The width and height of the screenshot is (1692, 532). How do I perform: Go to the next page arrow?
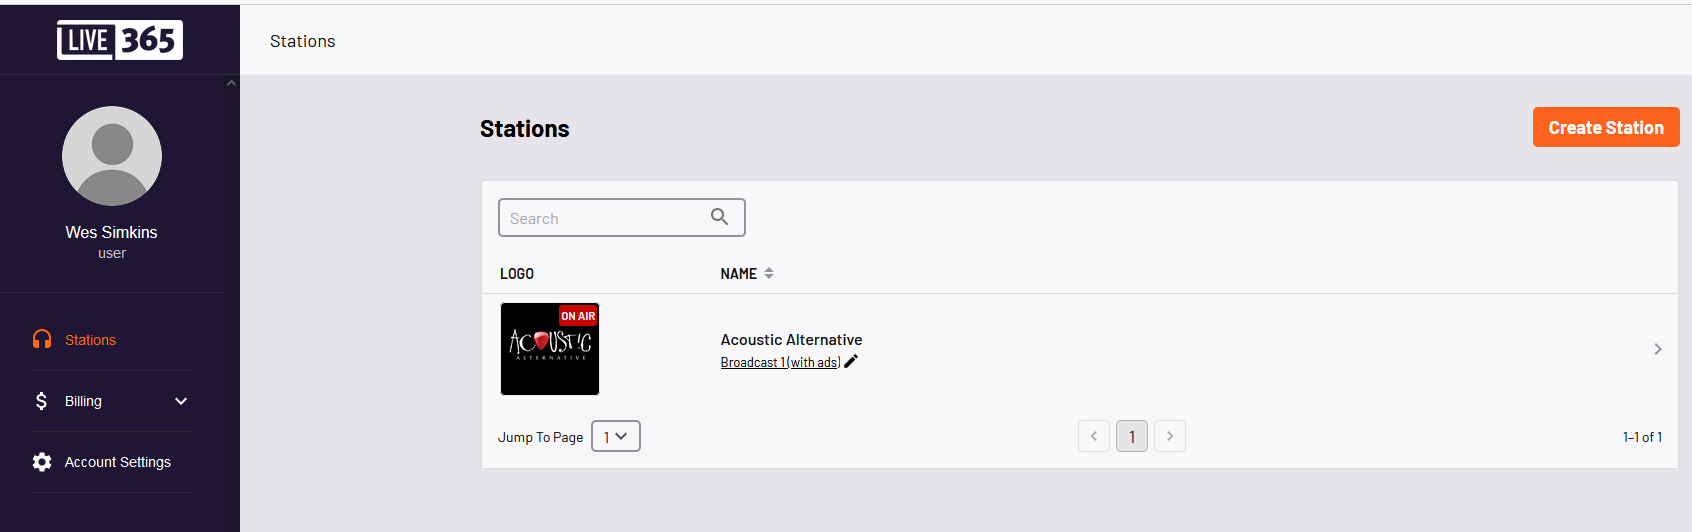1170,436
